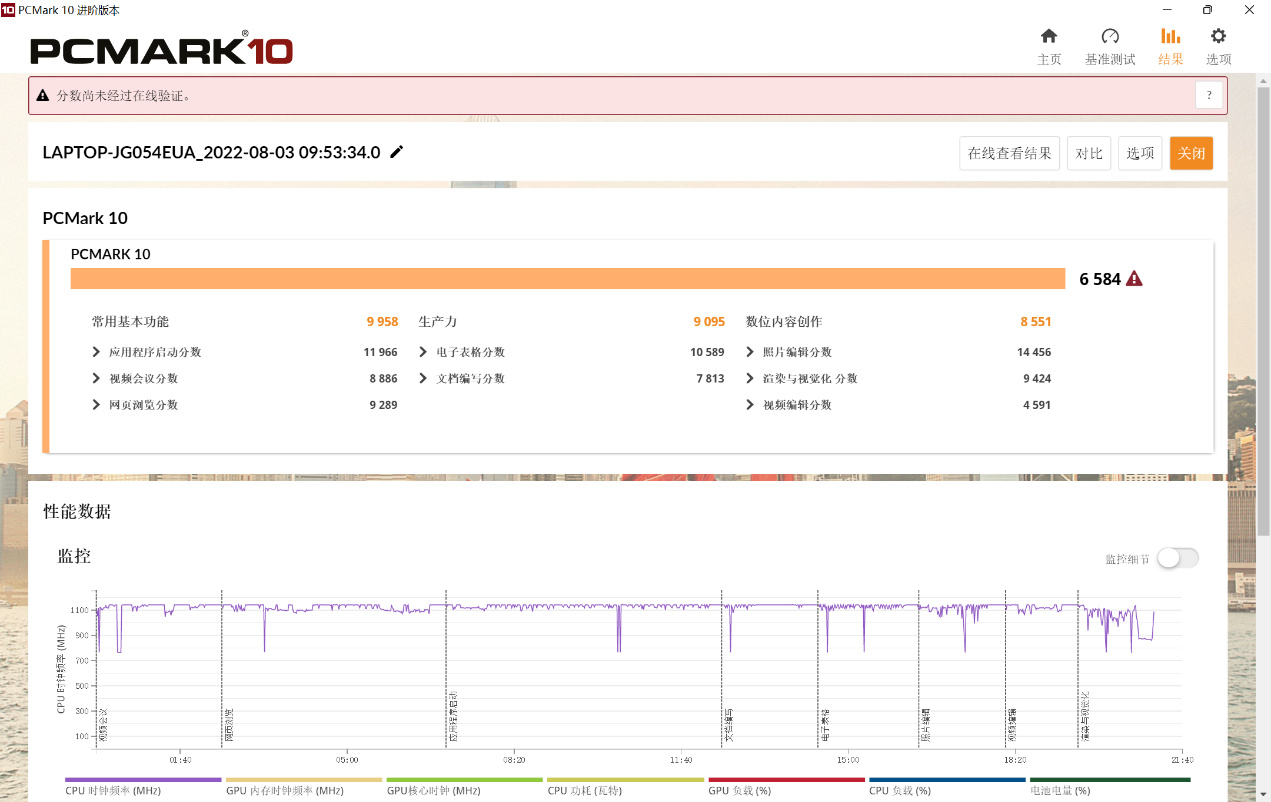Click the value 4 591
1271x802 pixels.
1037,405
